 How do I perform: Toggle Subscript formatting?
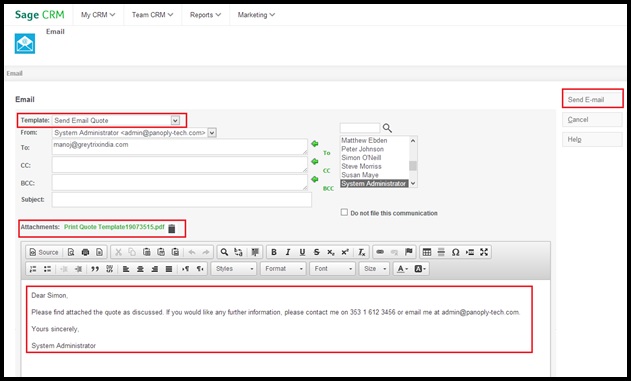[x=331, y=252]
